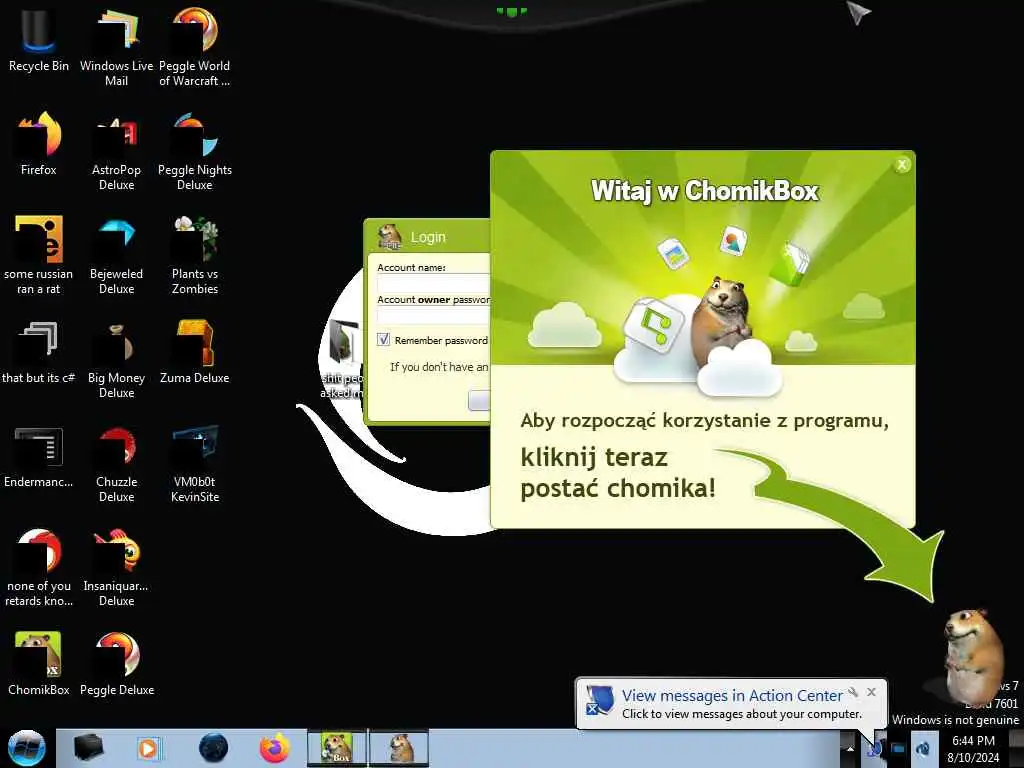Select the 'that but its c#' desktop icon
The width and height of the screenshot is (1024, 768).
pyautogui.click(x=39, y=353)
